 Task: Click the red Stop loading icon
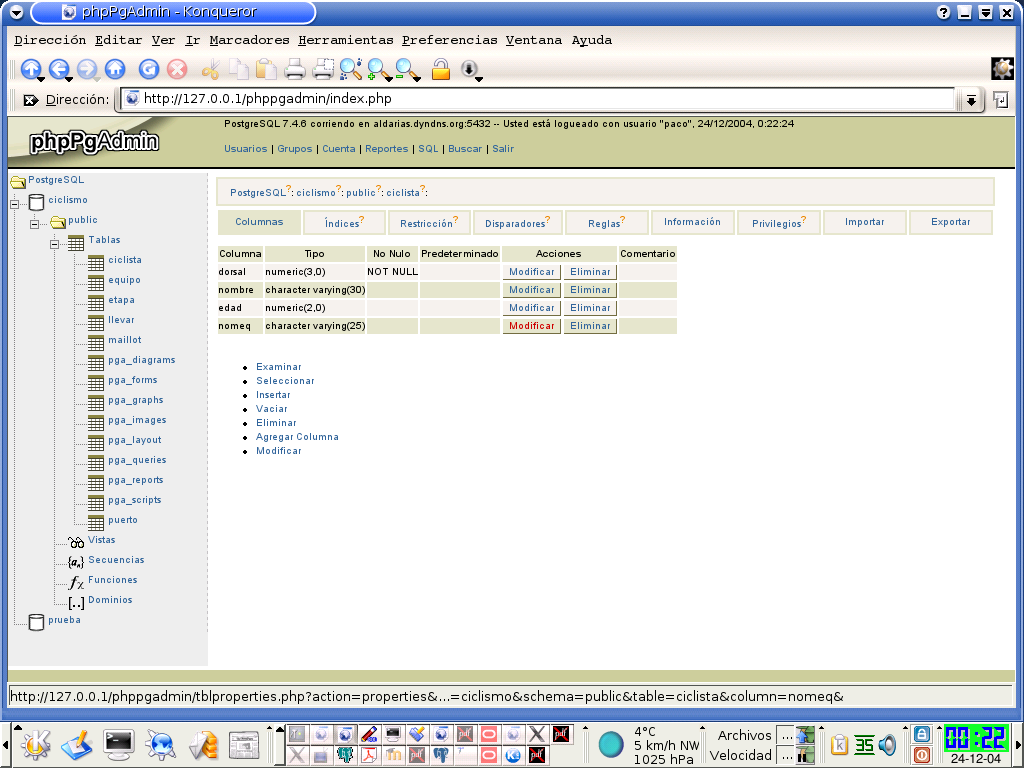(x=177, y=69)
